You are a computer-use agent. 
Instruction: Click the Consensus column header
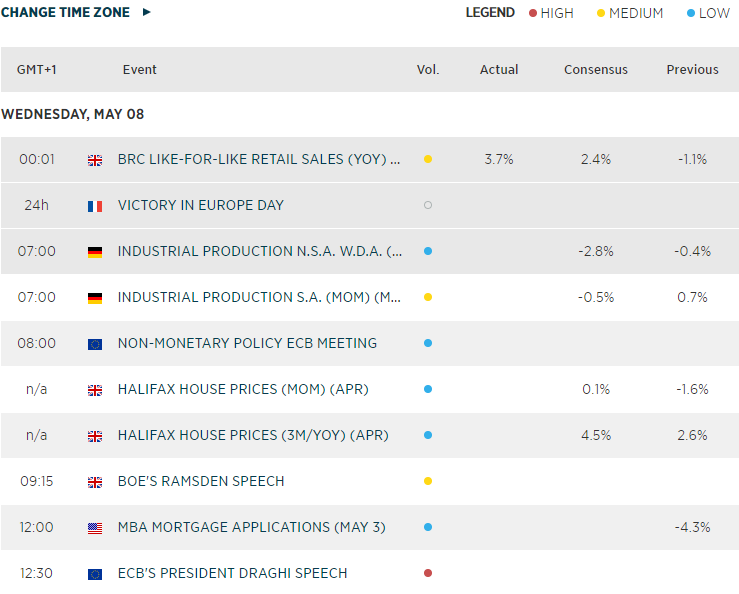tap(596, 70)
